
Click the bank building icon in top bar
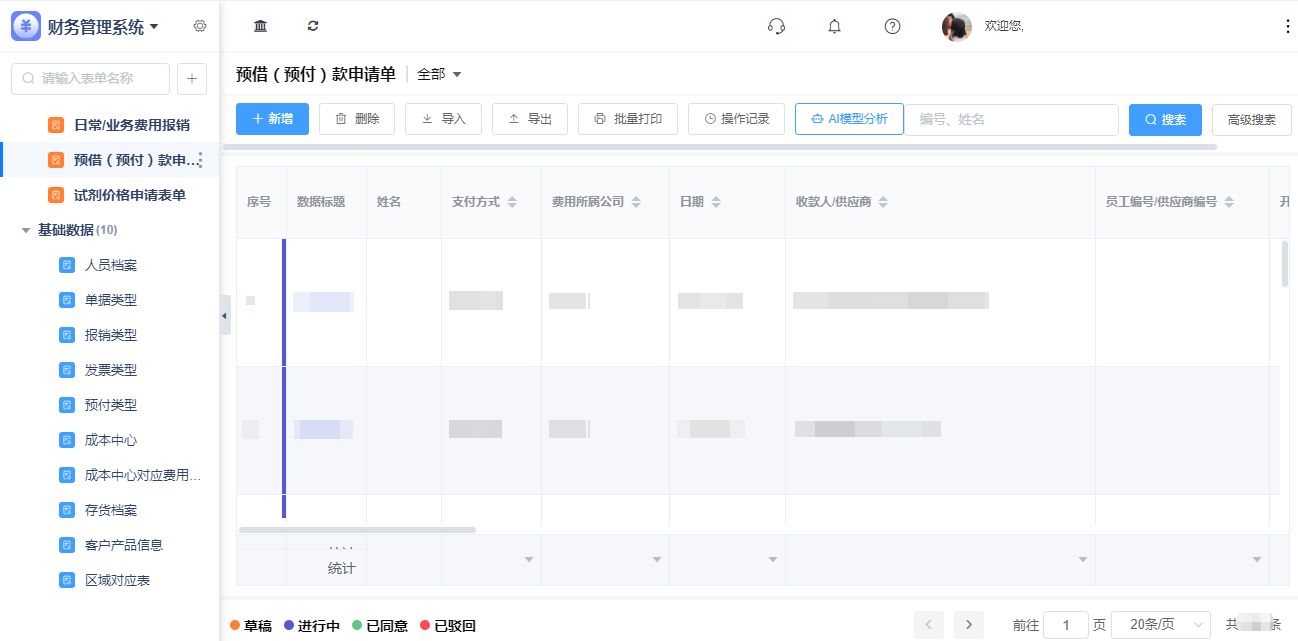260,26
